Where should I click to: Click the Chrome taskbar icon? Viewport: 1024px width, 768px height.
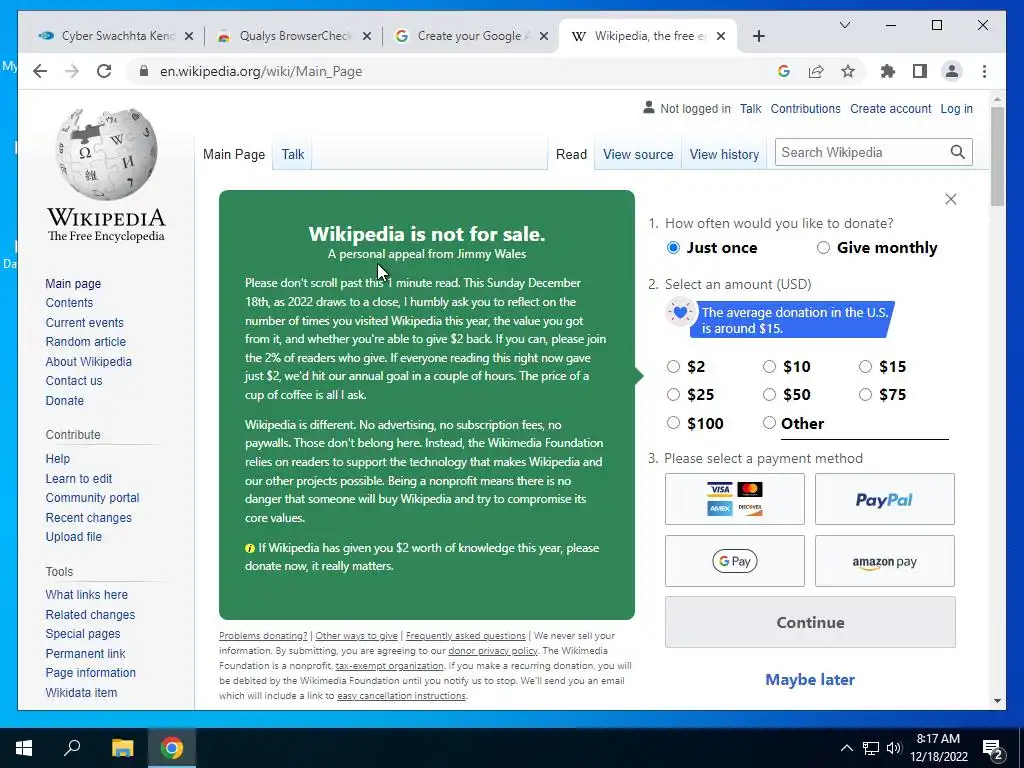click(172, 748)
